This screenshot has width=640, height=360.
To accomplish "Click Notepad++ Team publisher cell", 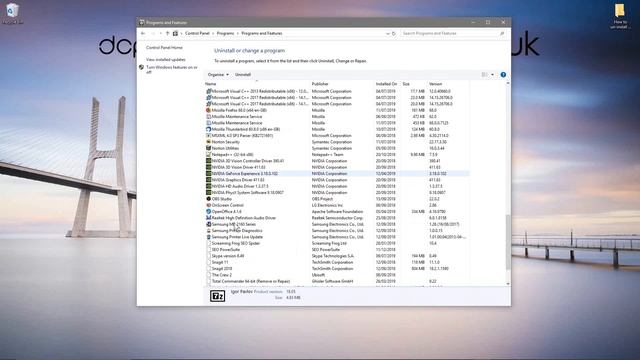I will click(x=327, y=154).
